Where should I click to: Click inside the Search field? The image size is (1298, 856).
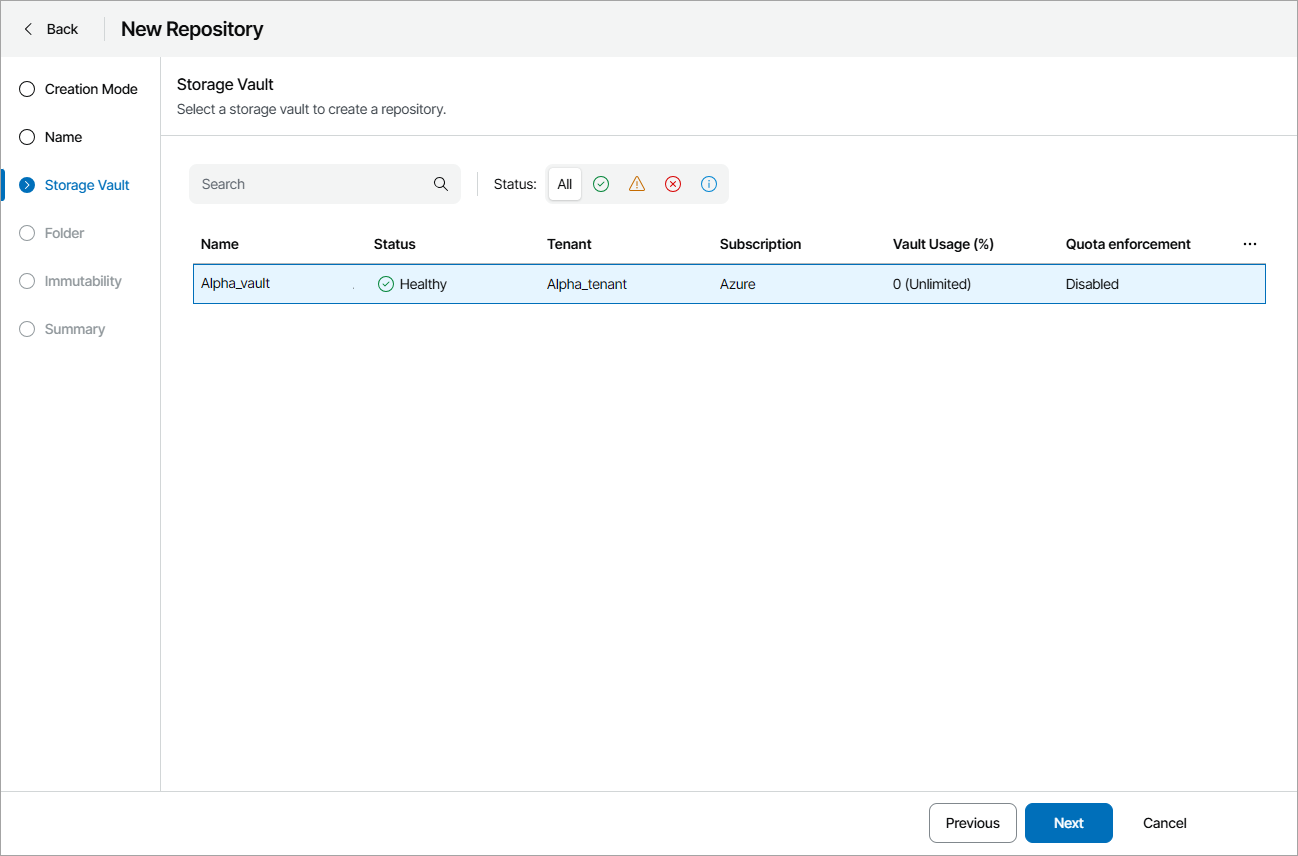(300, 184)
